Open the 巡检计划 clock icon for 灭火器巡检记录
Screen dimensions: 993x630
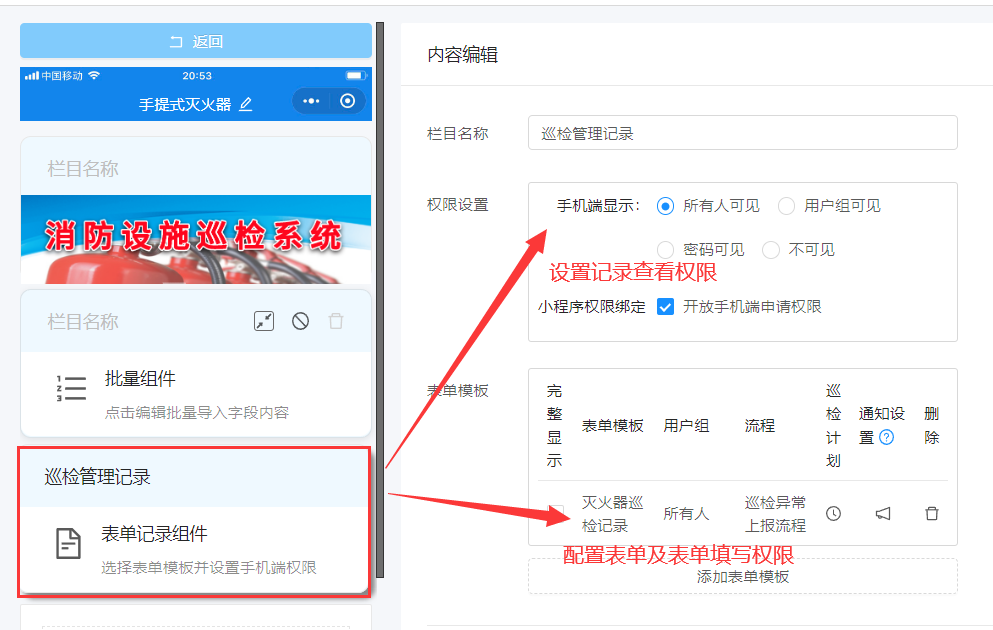tap(834, 512)
